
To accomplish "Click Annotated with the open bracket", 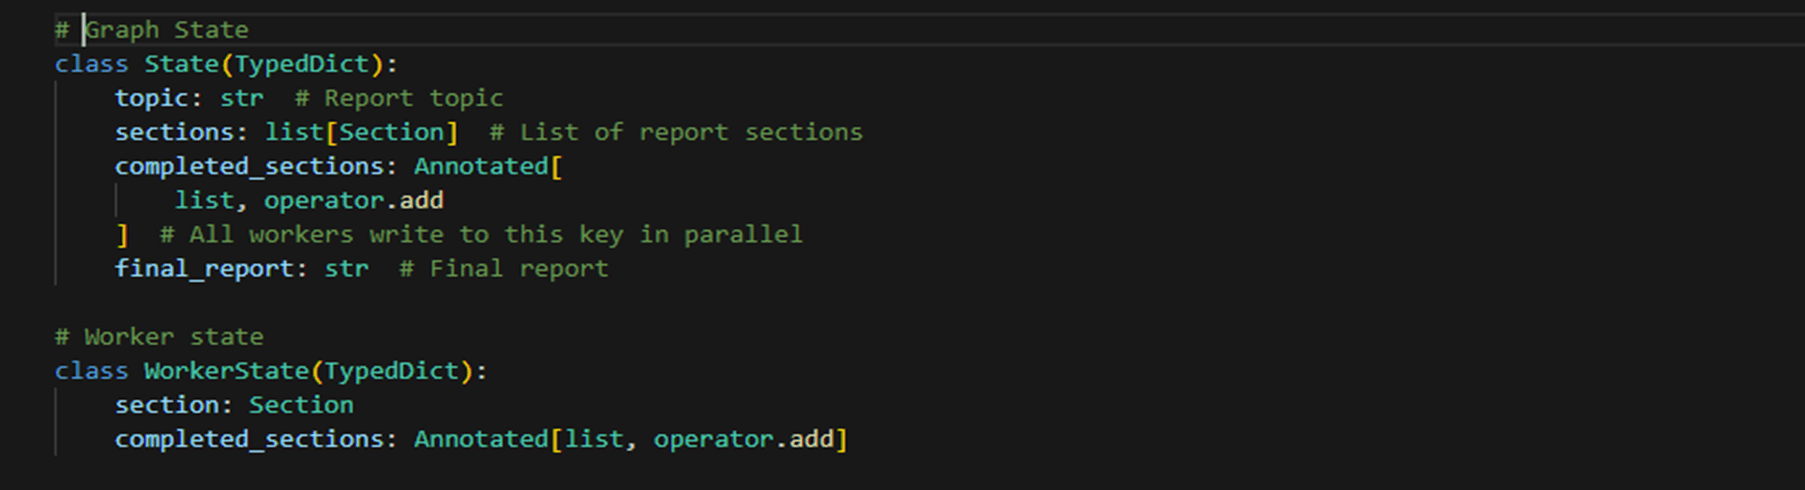I will click(x=488, y=166).
